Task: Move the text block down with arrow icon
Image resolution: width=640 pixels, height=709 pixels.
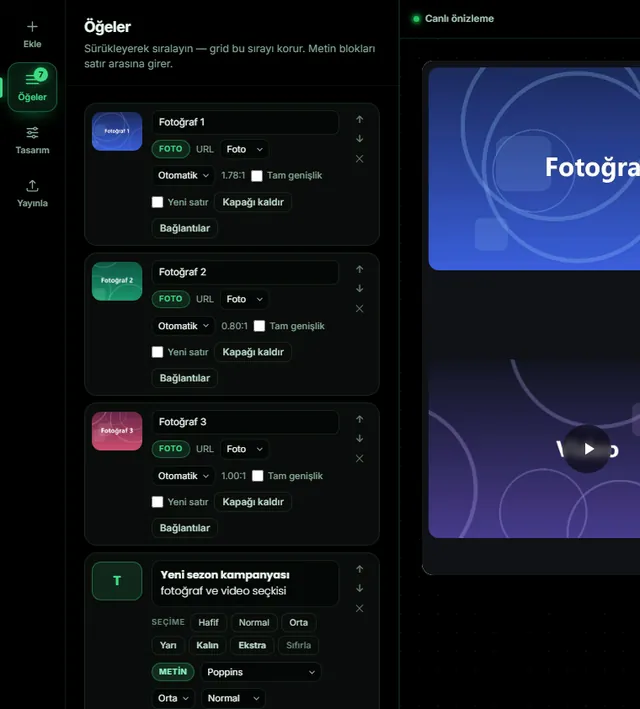Action: pos(360,588)
